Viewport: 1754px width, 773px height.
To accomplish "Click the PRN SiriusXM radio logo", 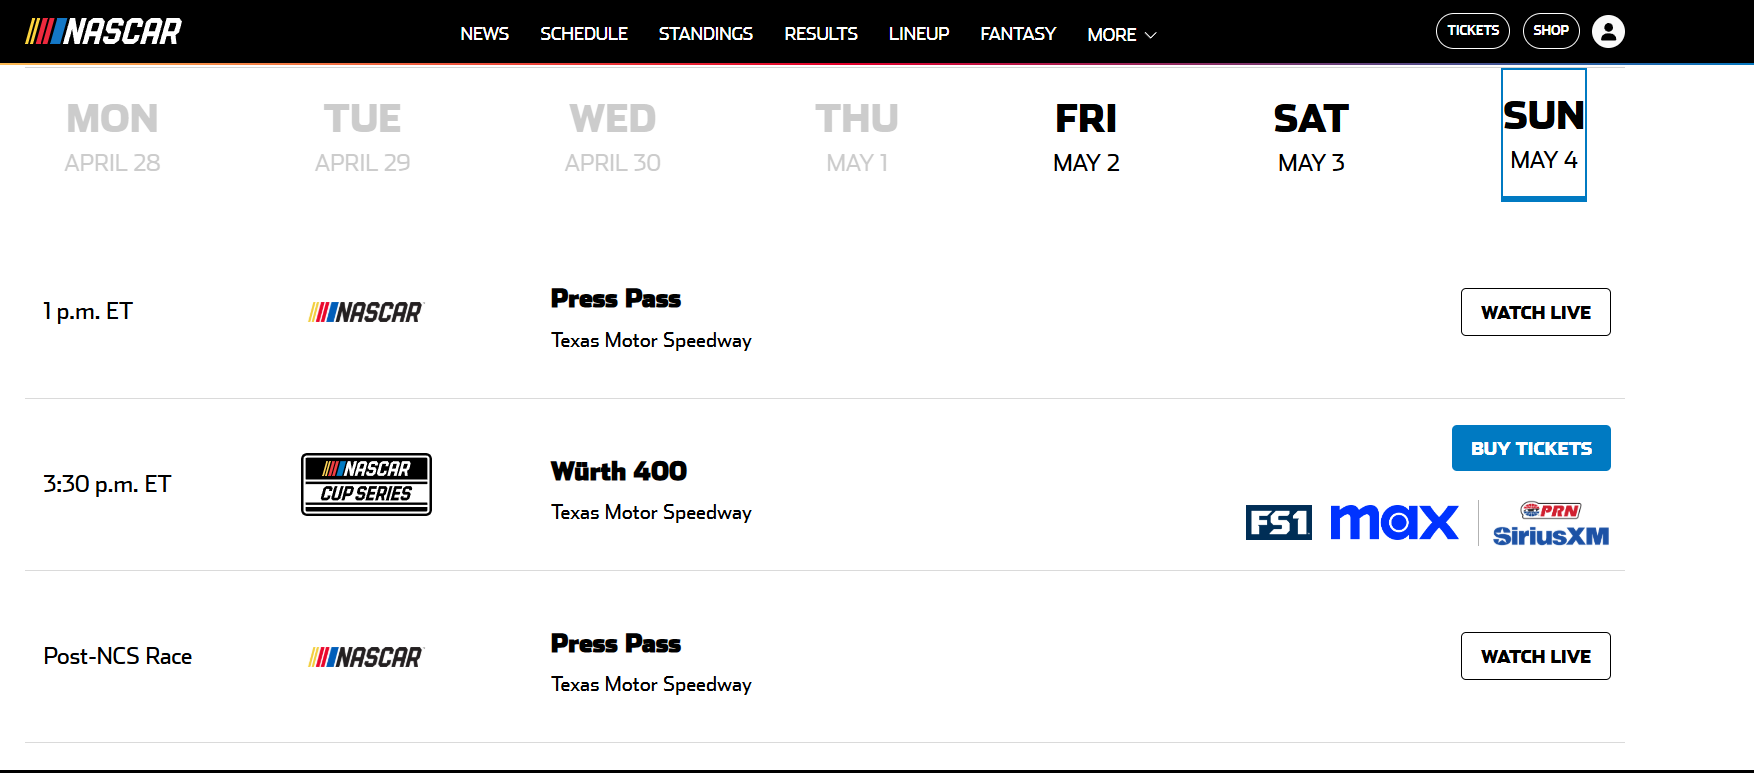I will [1551, 524].
